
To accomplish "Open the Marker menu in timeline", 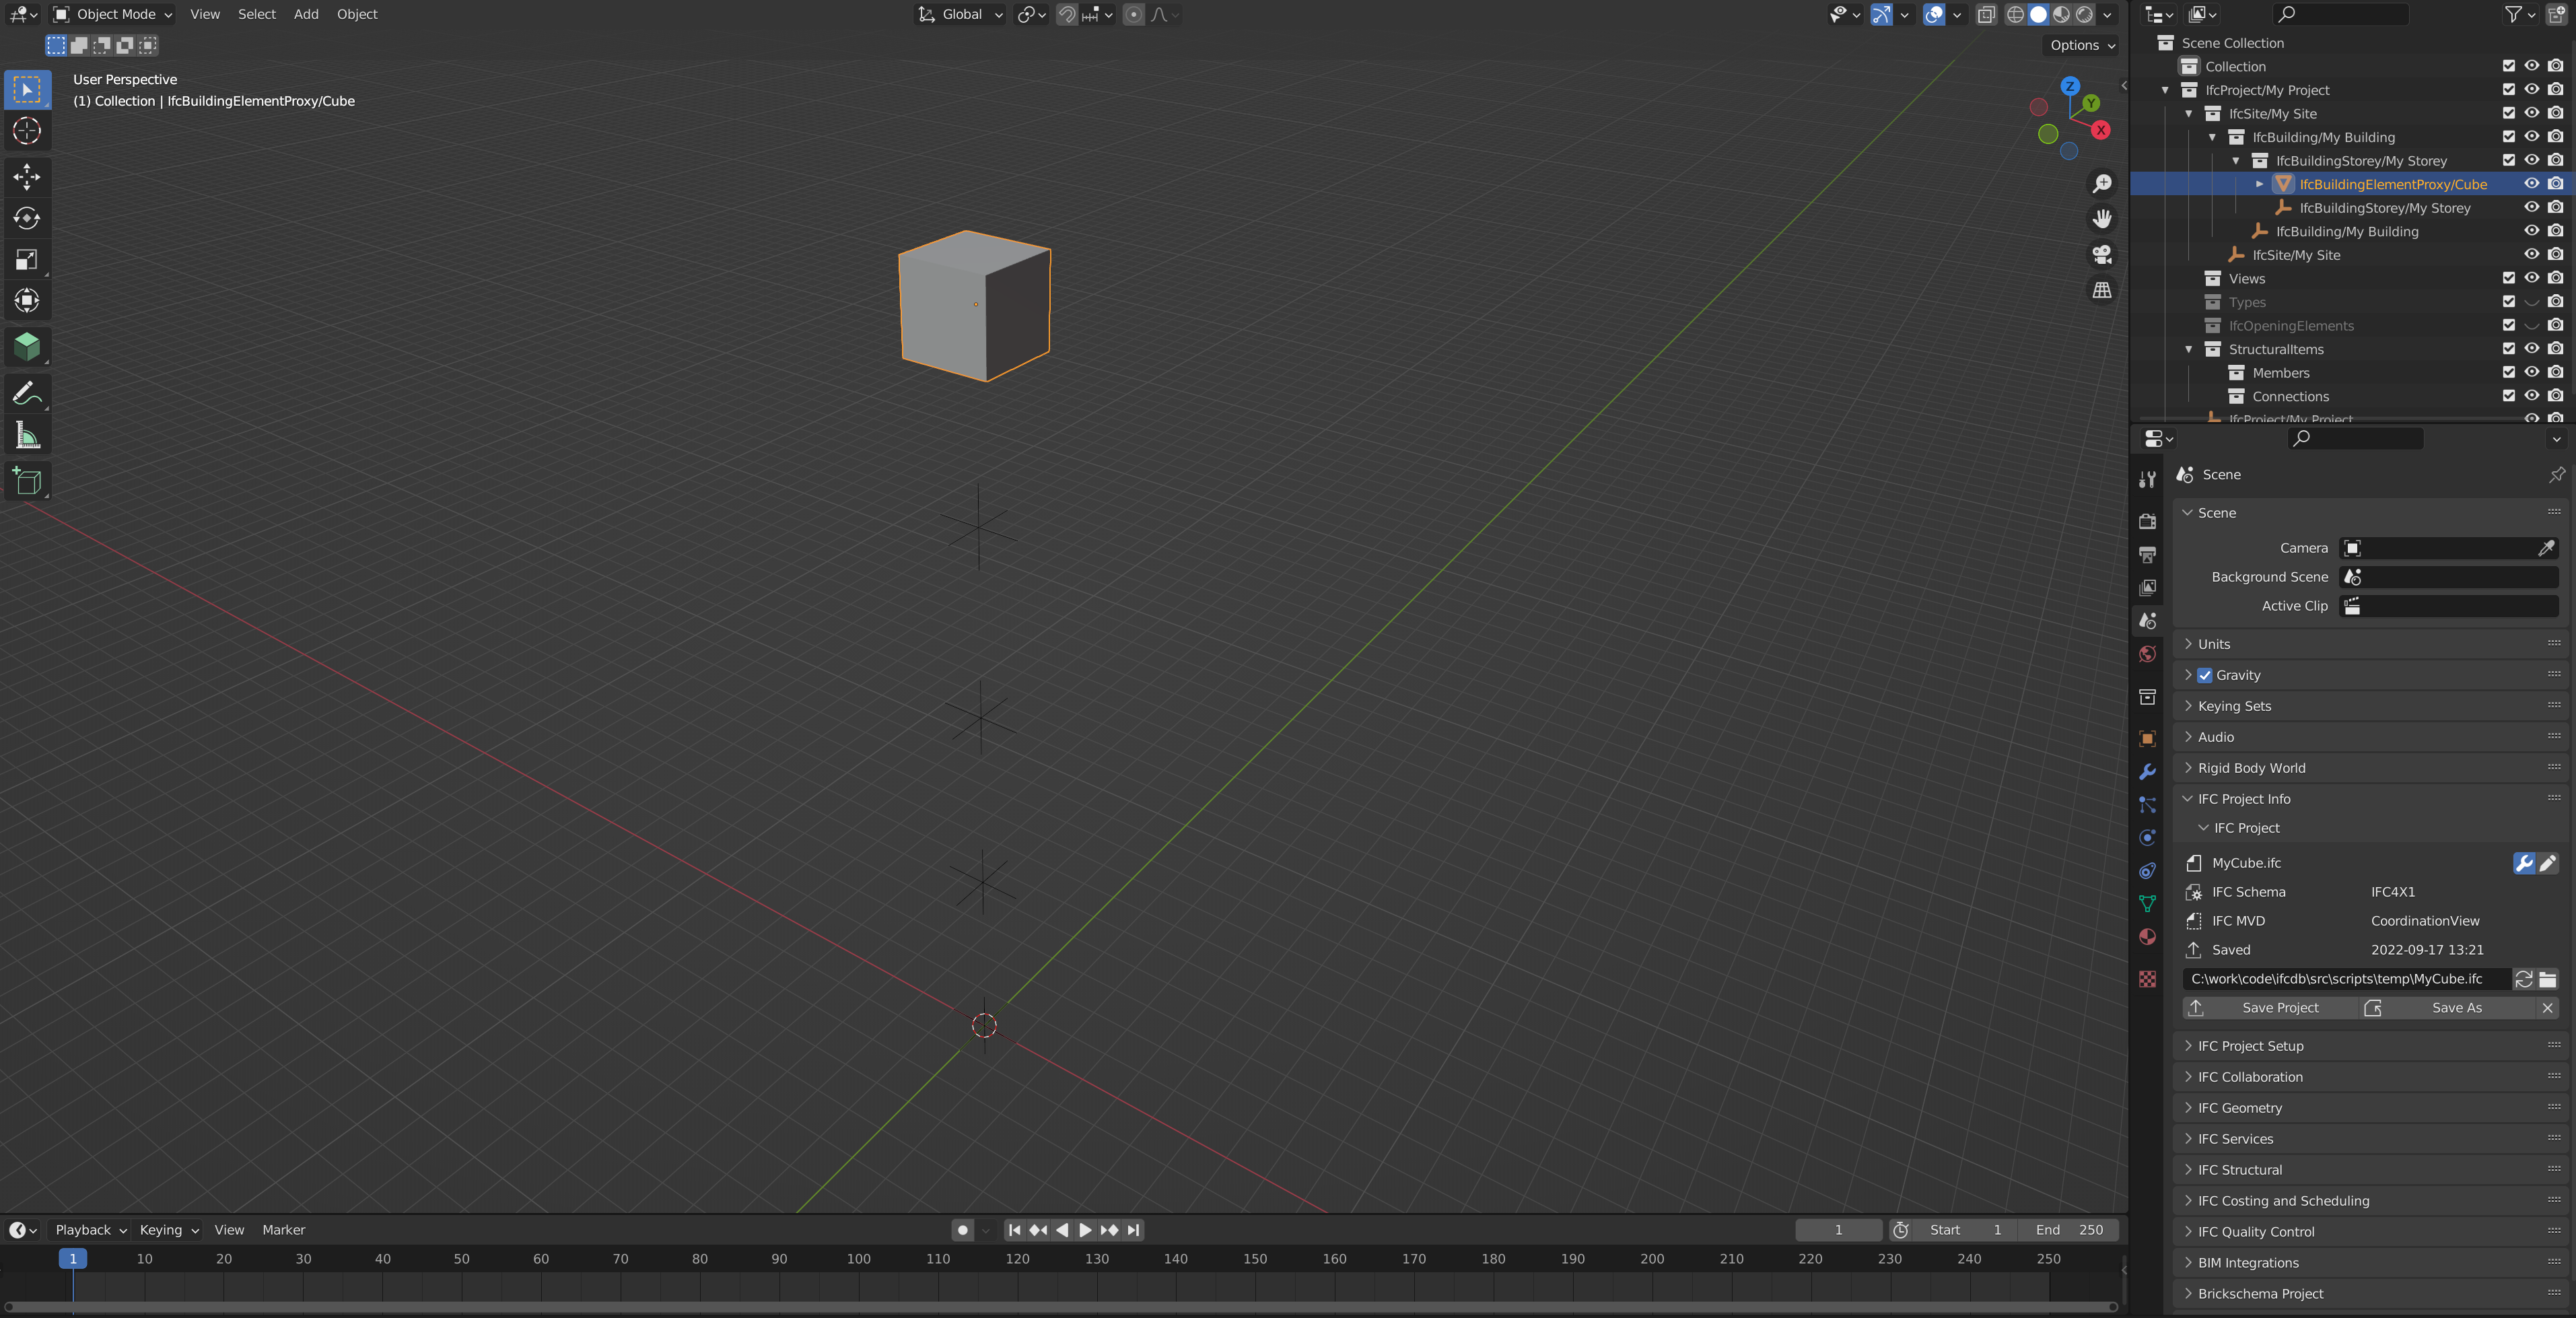I will 284,1230.
